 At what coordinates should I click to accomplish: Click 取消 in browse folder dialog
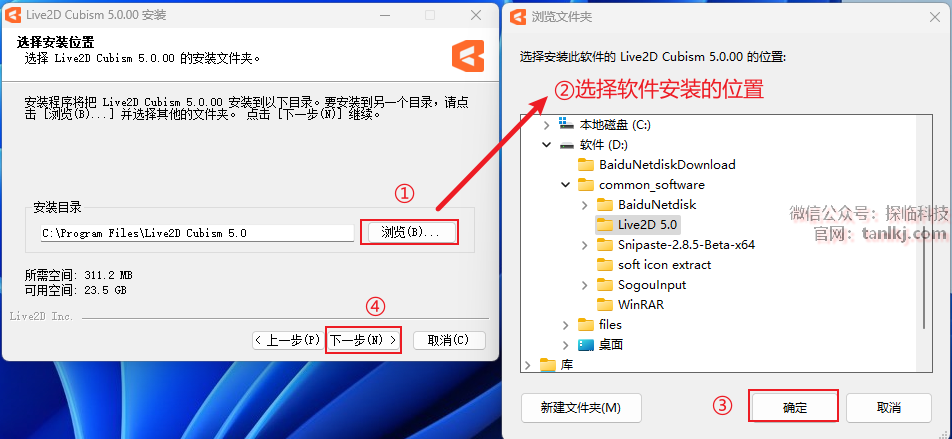(x=888, y=407)
